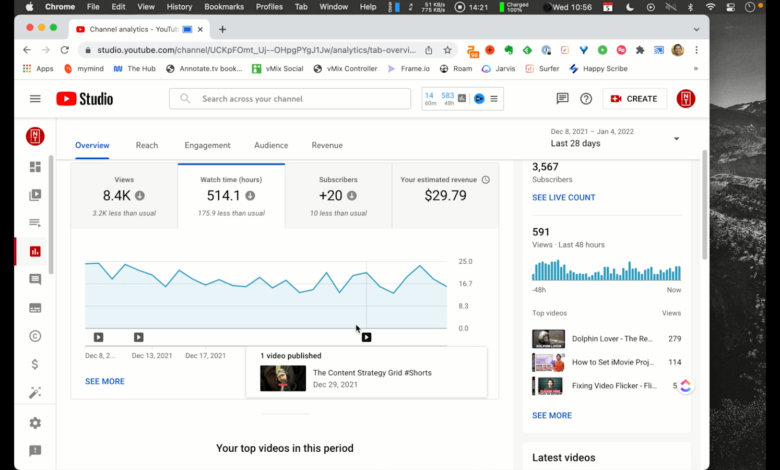
Task: Open Content section in sidebar
Action: 35,194
